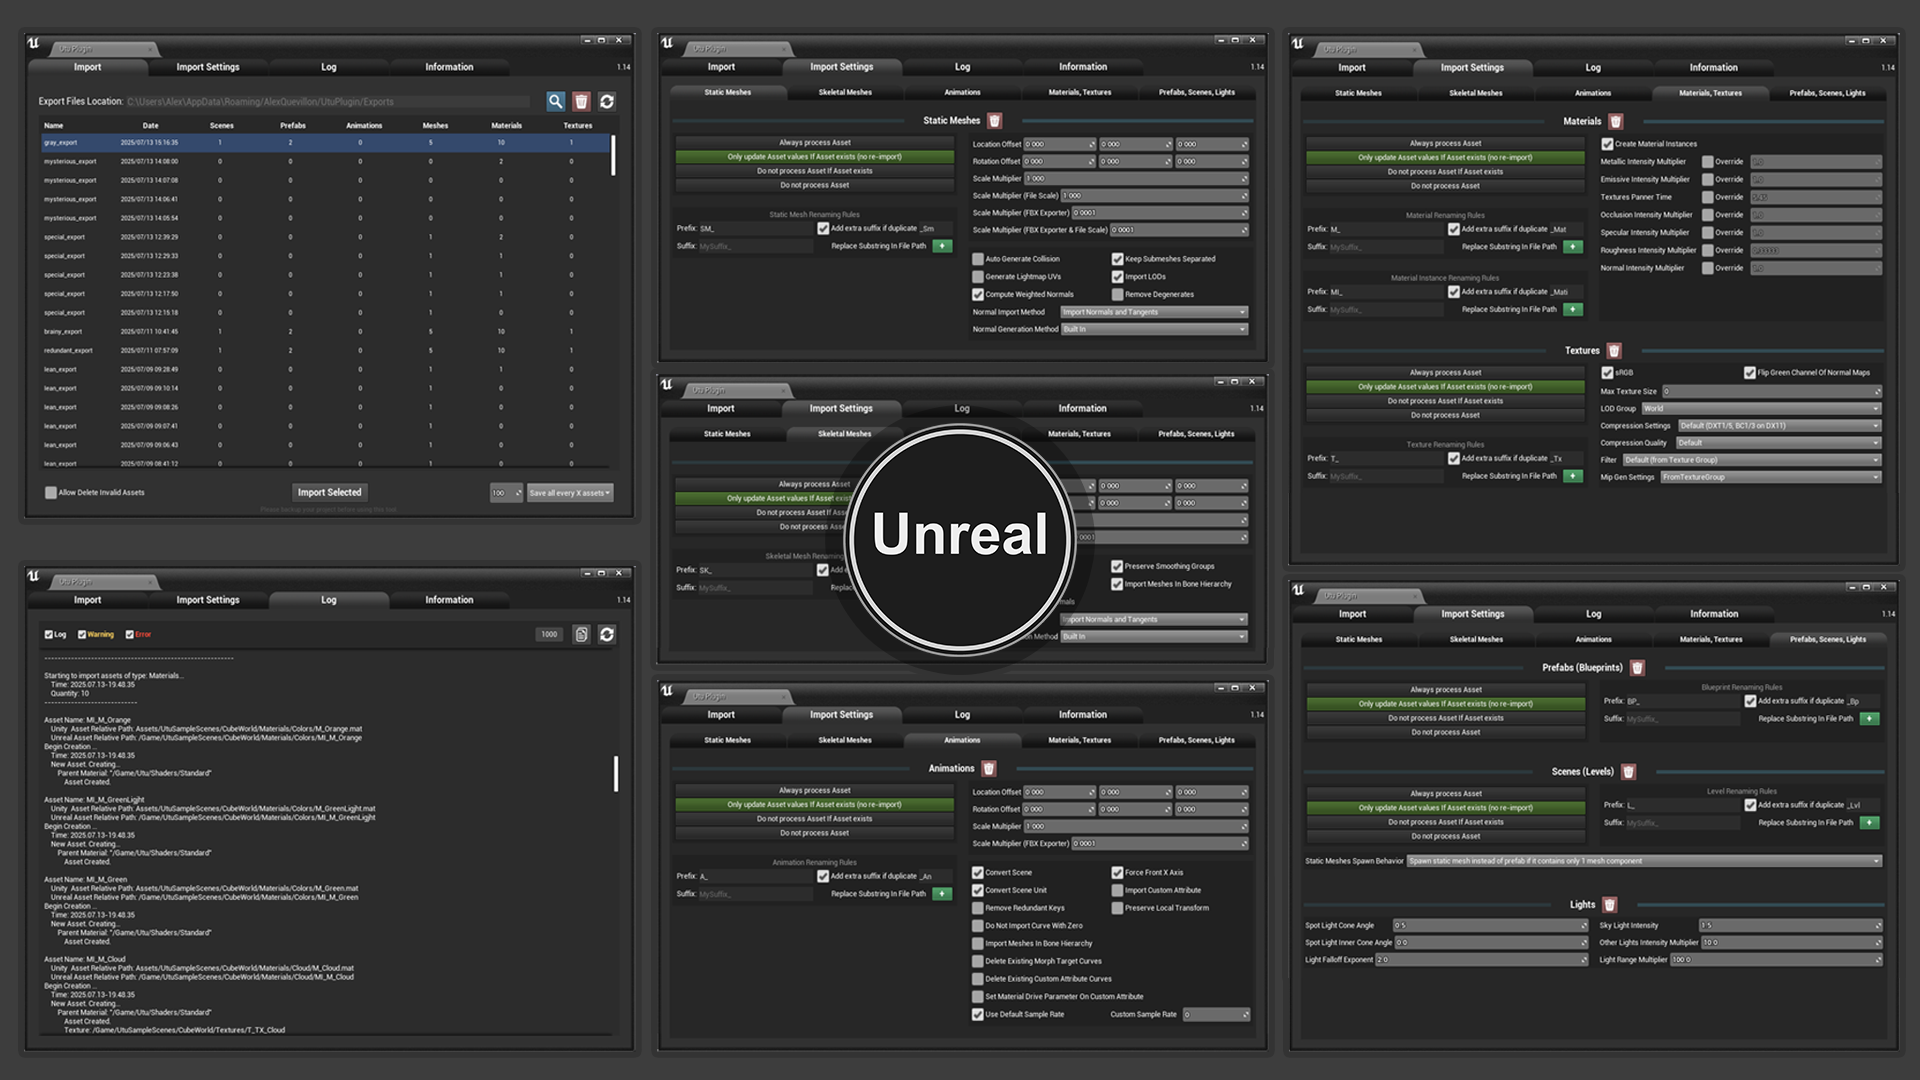Screen dimensions: 1920x1080
Task: Select Do not process Asset in Animations window
Action: (815, 833)
